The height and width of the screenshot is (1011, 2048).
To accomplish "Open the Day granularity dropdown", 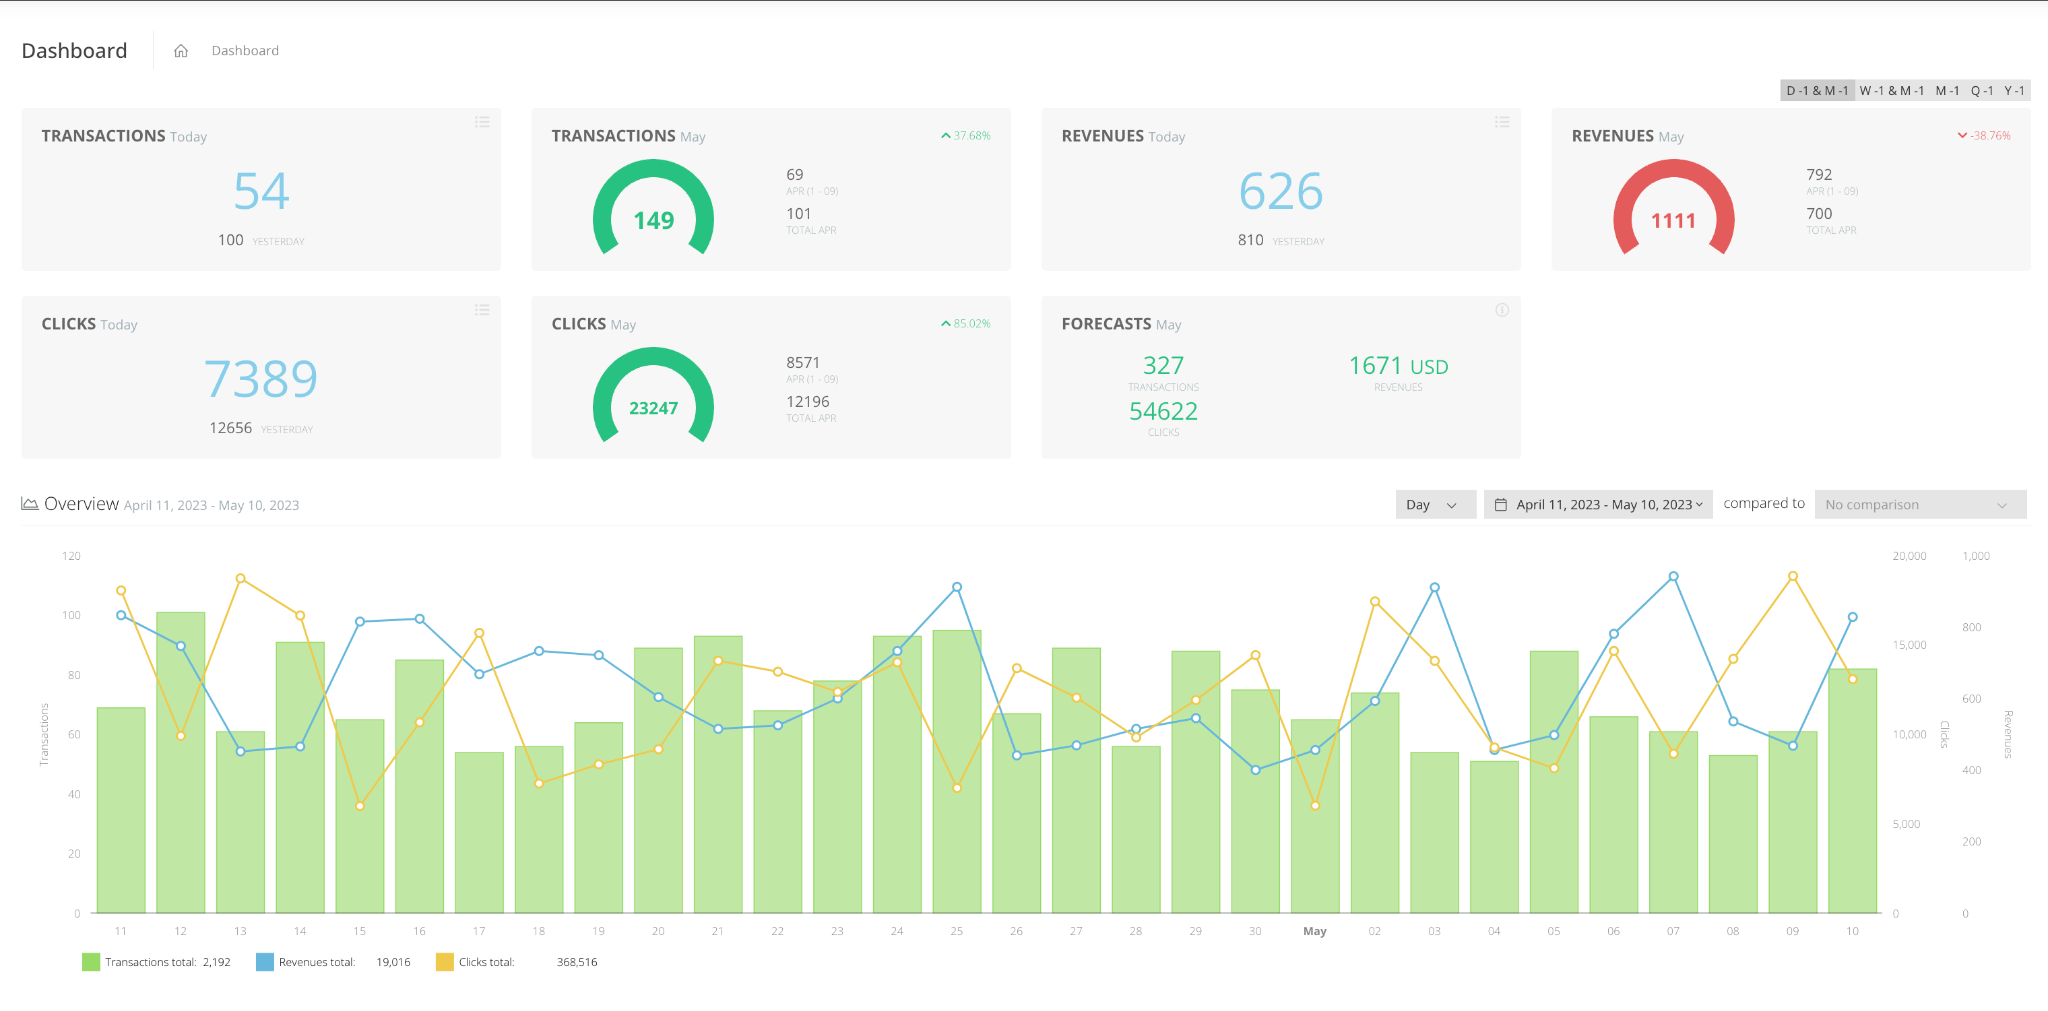I will pyautogui.click(x=1436, y=505).
